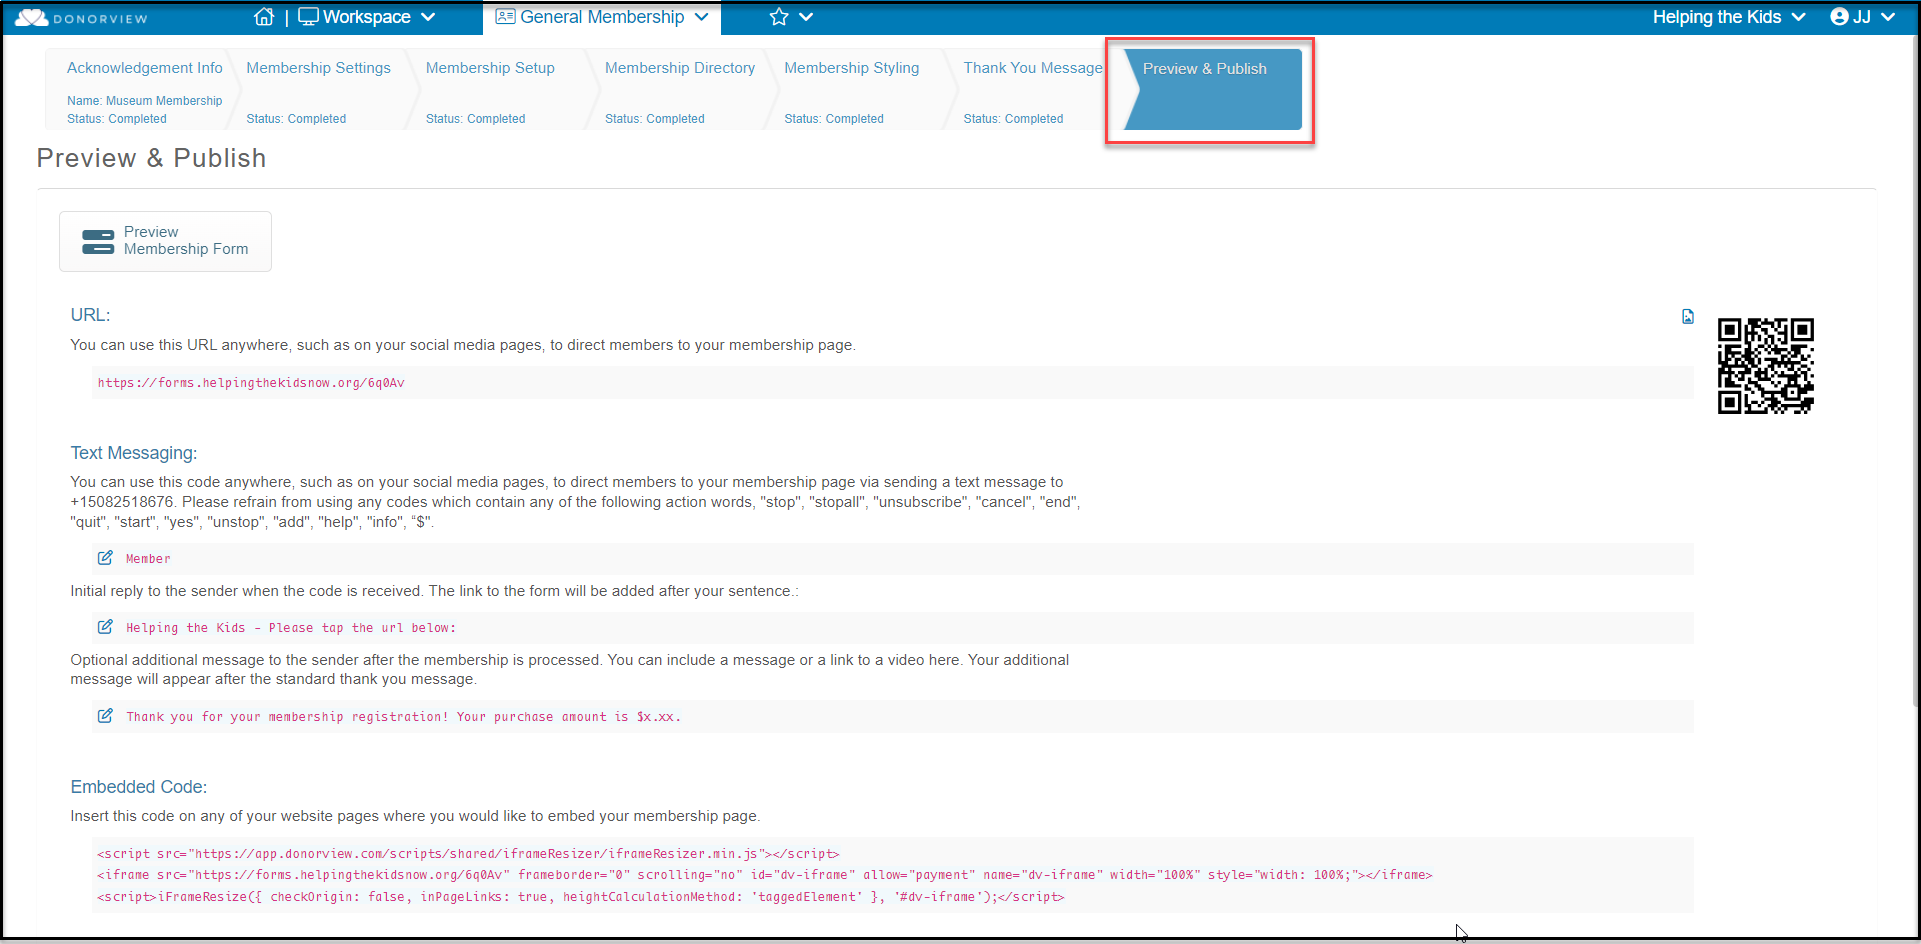Click the Preview & Publish page heading
This screenshot has height=944, width=1921.
[x=151, y=158]
